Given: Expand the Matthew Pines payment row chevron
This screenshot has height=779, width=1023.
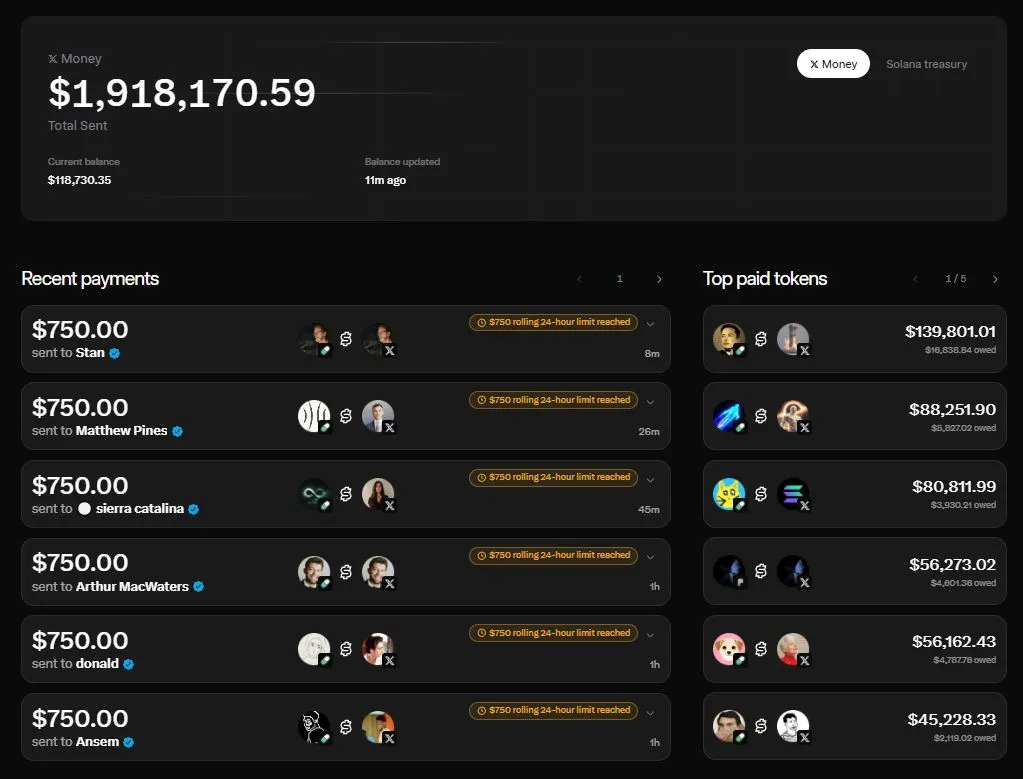Looking at the screenshot, I should point(650,402).
